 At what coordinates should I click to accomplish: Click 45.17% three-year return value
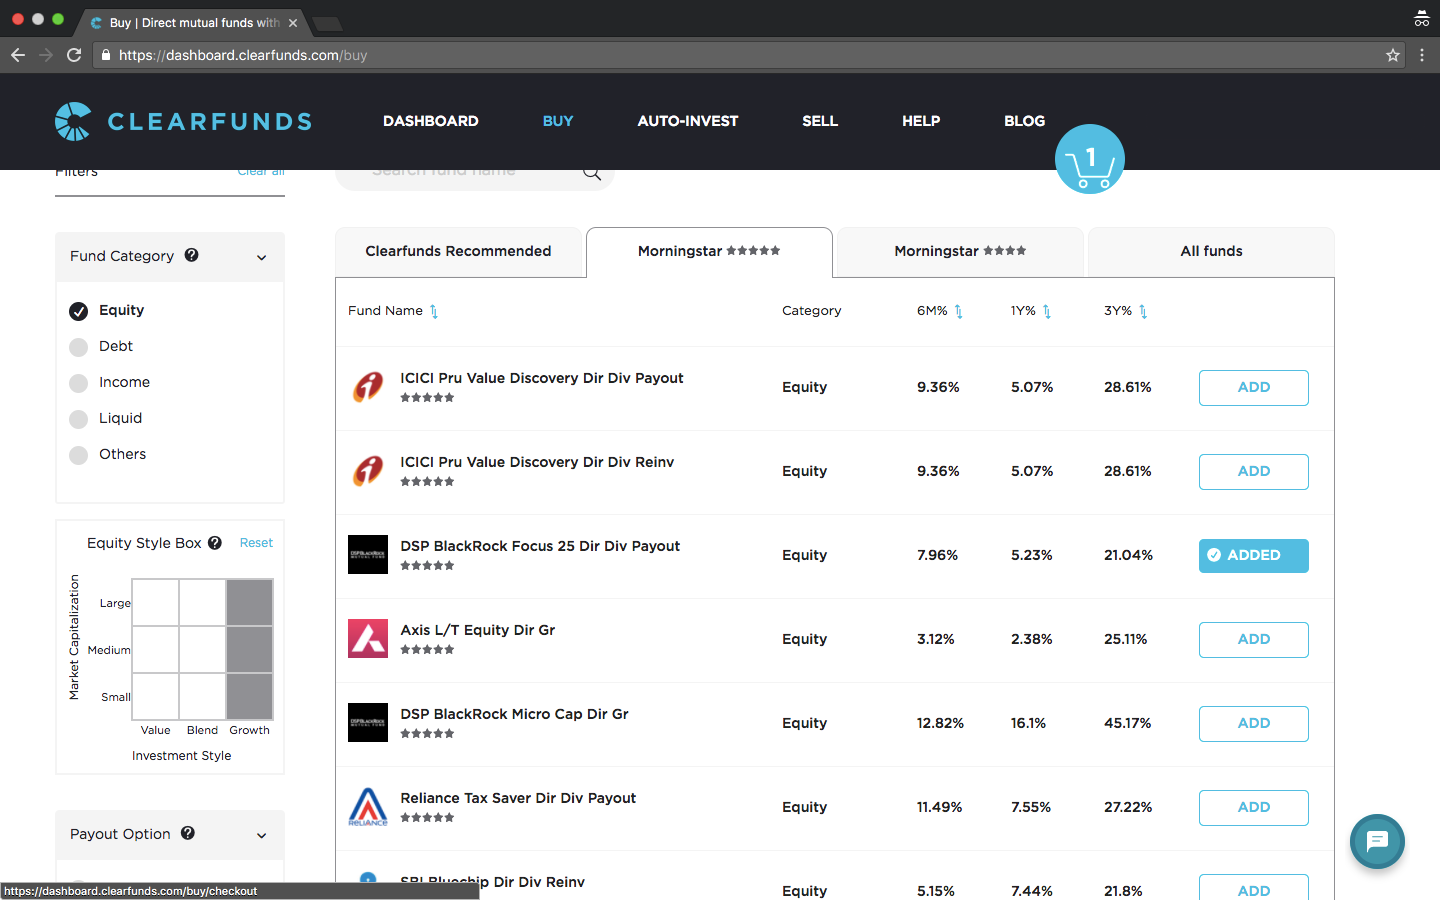pyautogui.click(x=1127, y=723)
